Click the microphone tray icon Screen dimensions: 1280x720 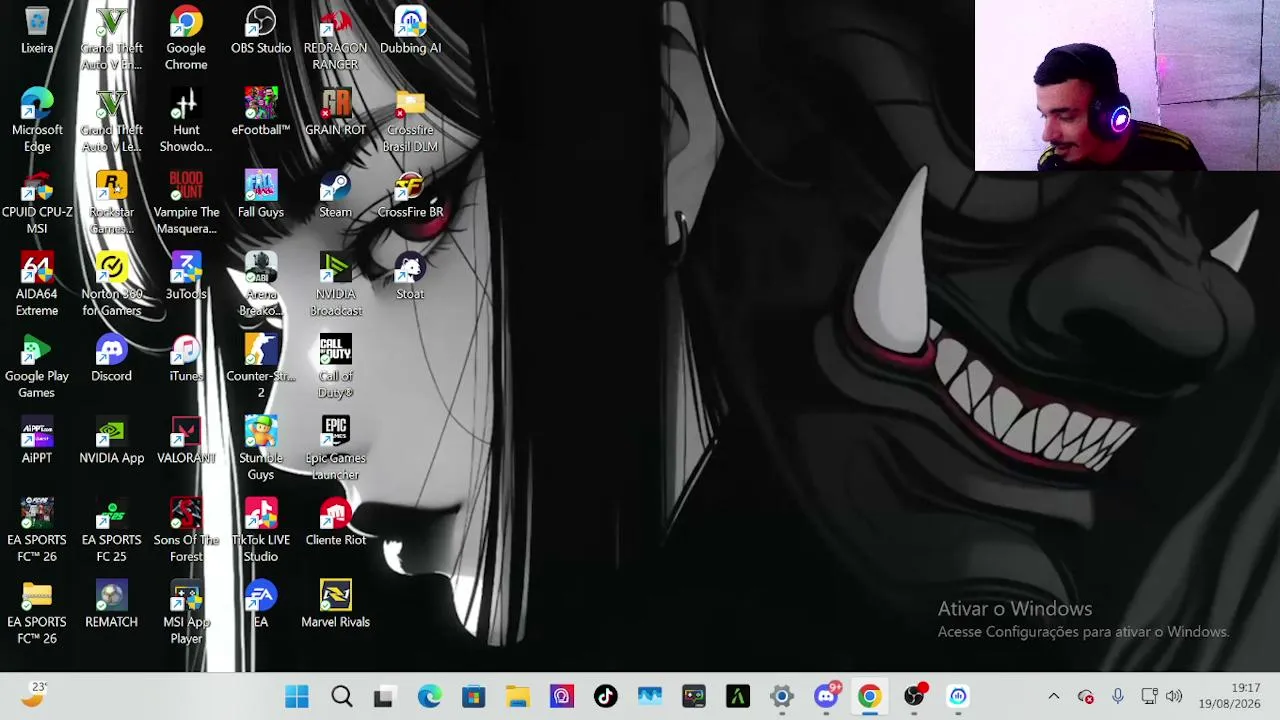[1117, 696]
